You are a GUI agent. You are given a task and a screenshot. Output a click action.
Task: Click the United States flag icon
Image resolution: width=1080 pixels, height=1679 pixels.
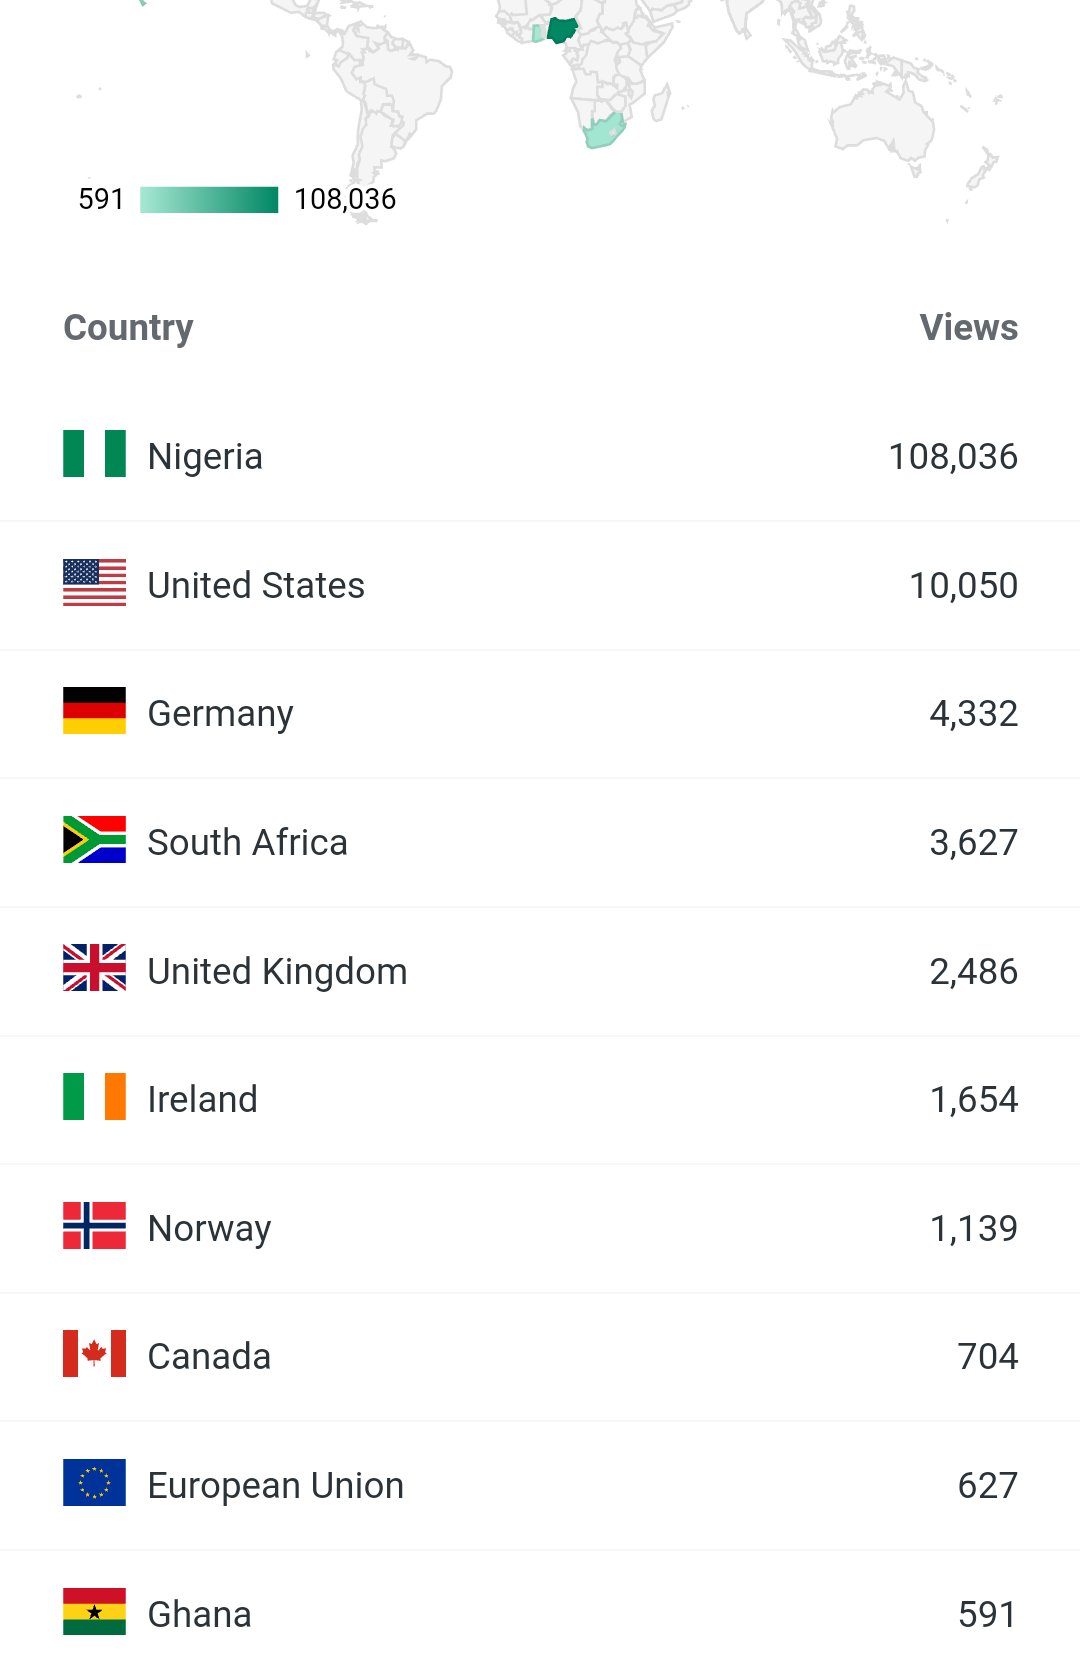pyautogui.click(x=94, y=583)
